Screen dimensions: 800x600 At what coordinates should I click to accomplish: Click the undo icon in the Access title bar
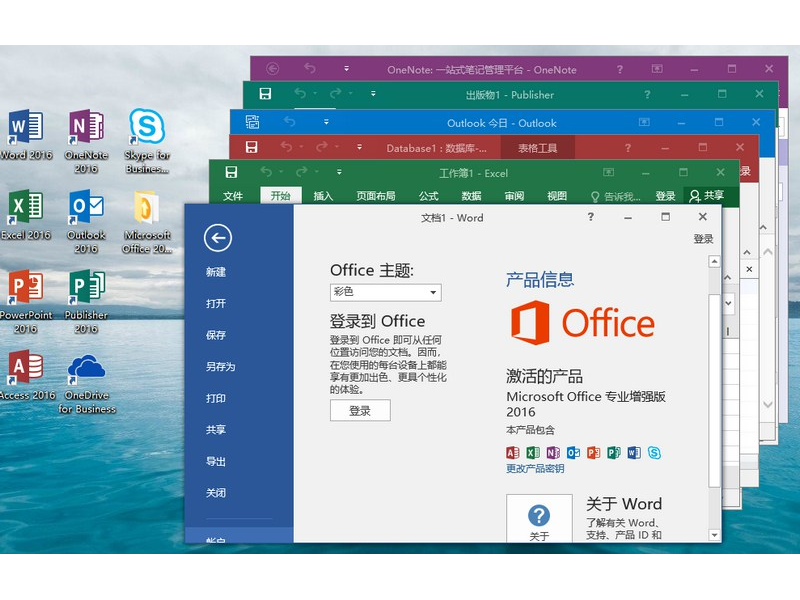click(x=286, y=147)
